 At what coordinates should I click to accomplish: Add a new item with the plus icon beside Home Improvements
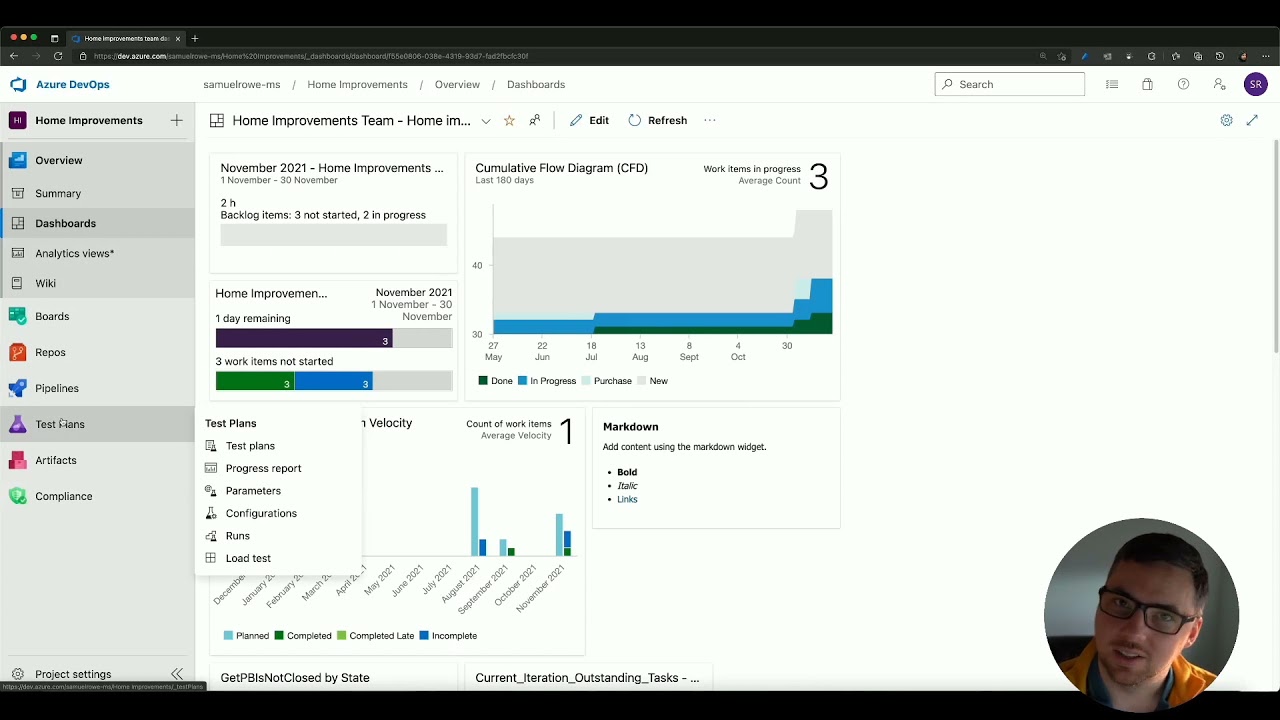pyautogui.click(x=176, y=120)
